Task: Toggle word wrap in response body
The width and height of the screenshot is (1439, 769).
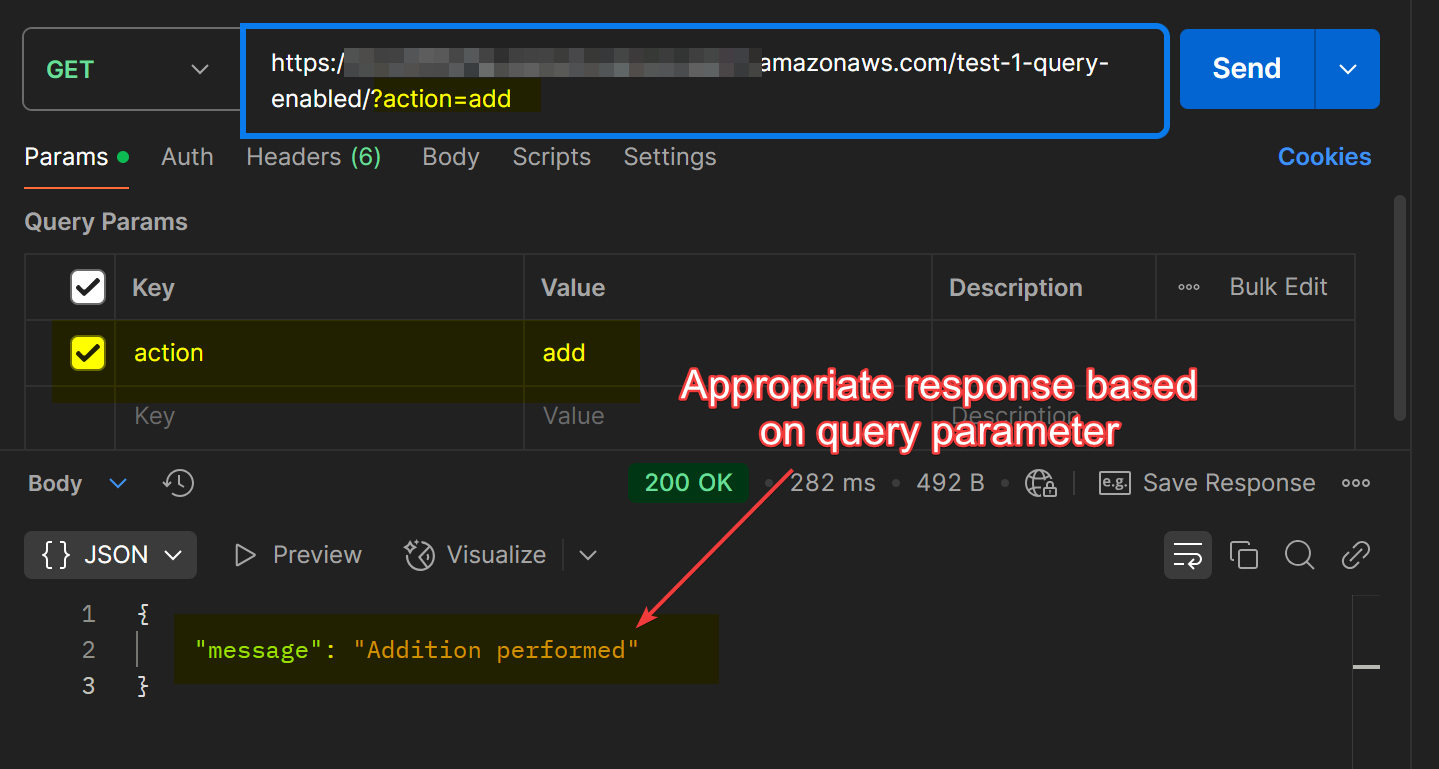Action: 1187,555
